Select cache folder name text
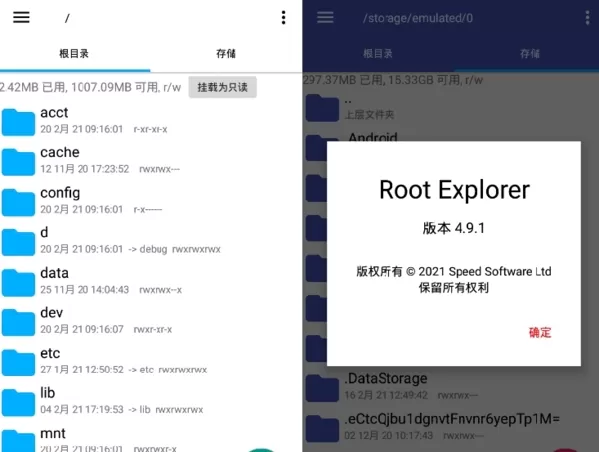This screenshot has height=452, width=599. pos(60,152)
